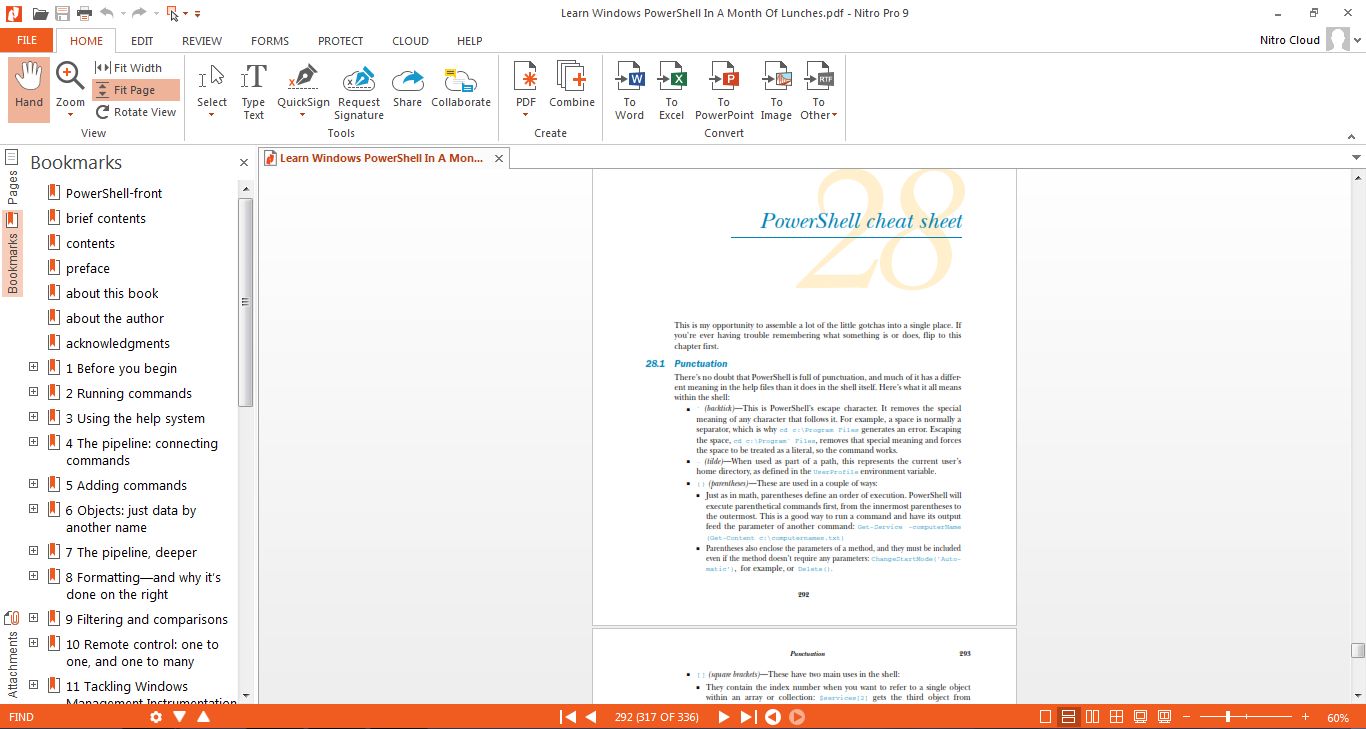Click the Redo arrow
This screenshot has height=729, width=1366.
tap(139, 13)
